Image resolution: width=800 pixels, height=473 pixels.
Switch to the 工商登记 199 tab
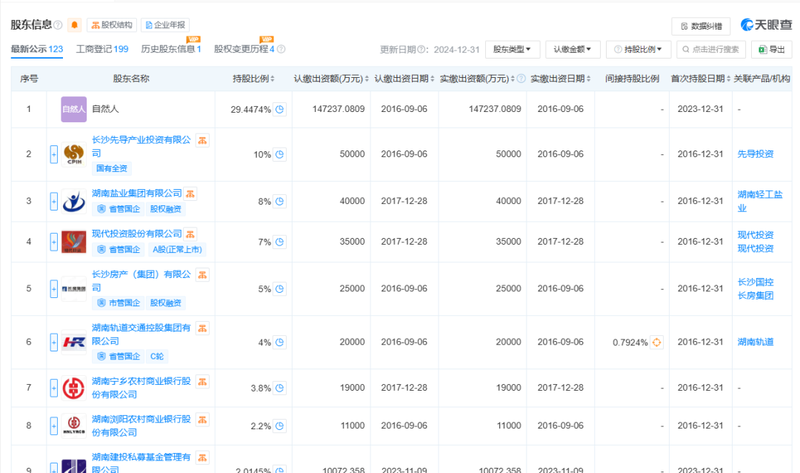pyautogui.click(x=101, y=49)
